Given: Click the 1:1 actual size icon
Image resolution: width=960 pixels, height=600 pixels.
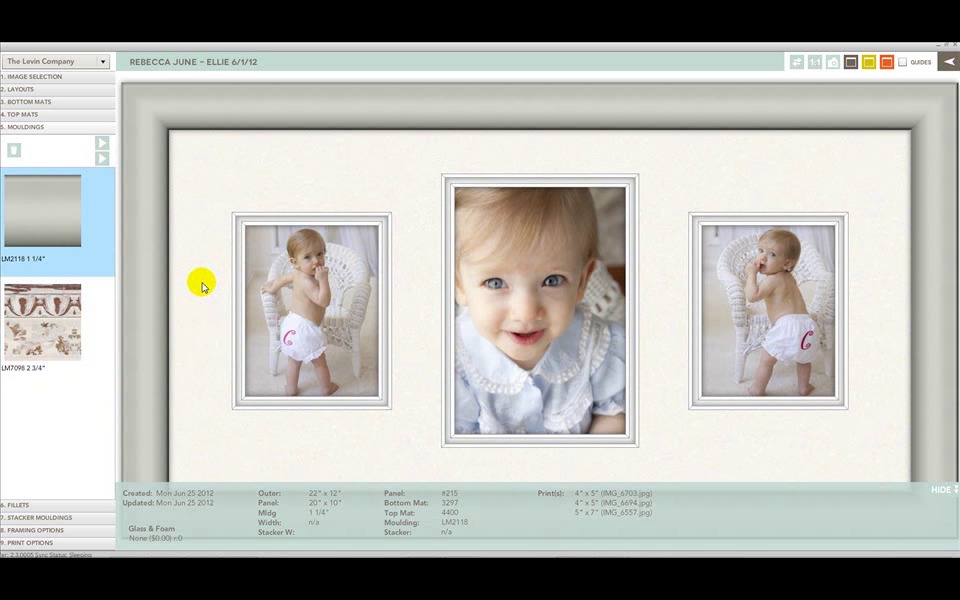Looking at the screenshot, I should [815, 62].
